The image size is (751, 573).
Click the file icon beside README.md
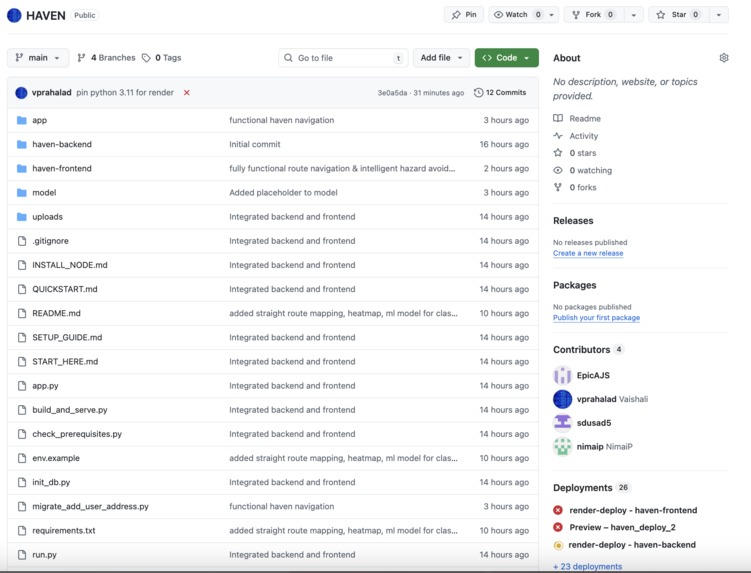[22, 313]
